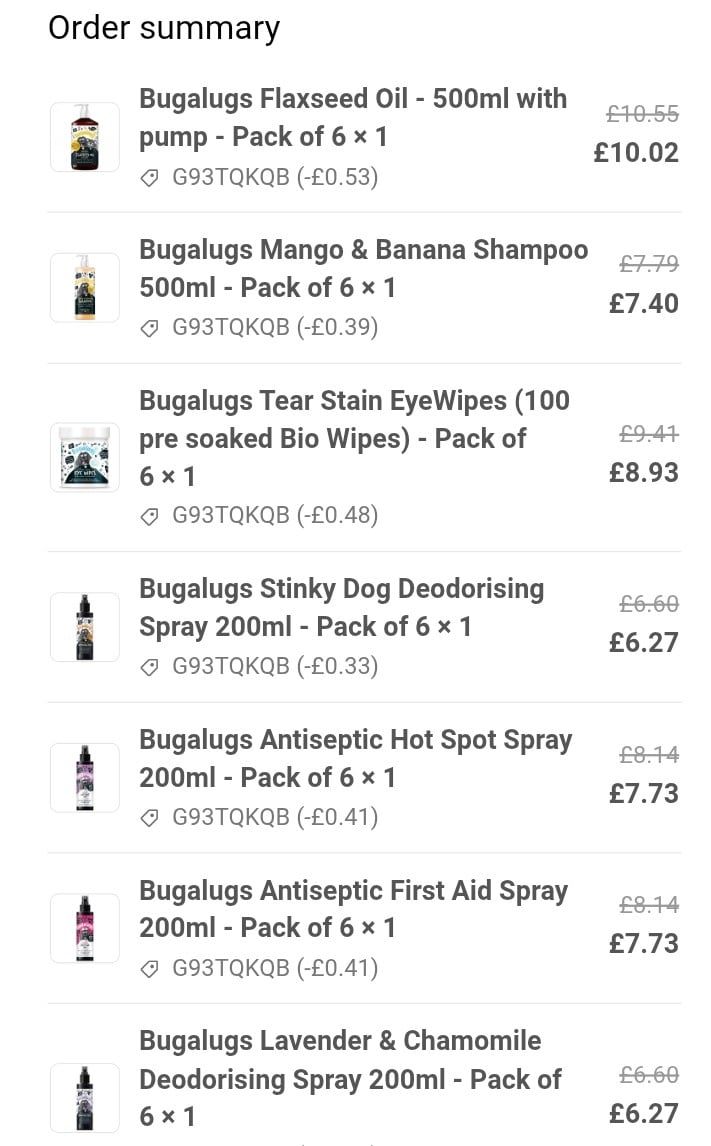
Task: Click the Stinky Dog Deodorising Spray thumbnail
Action: (x=85, y=627)
